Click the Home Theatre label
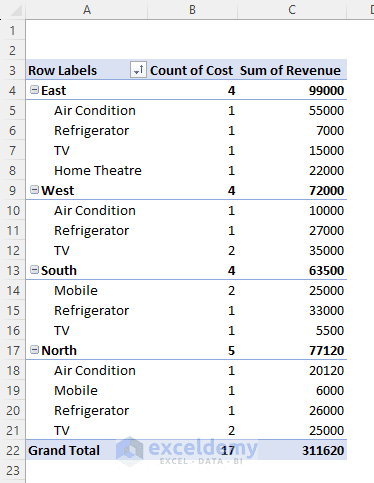The height and width of the screenshot is (483, 374). click(x=98, y=170)
